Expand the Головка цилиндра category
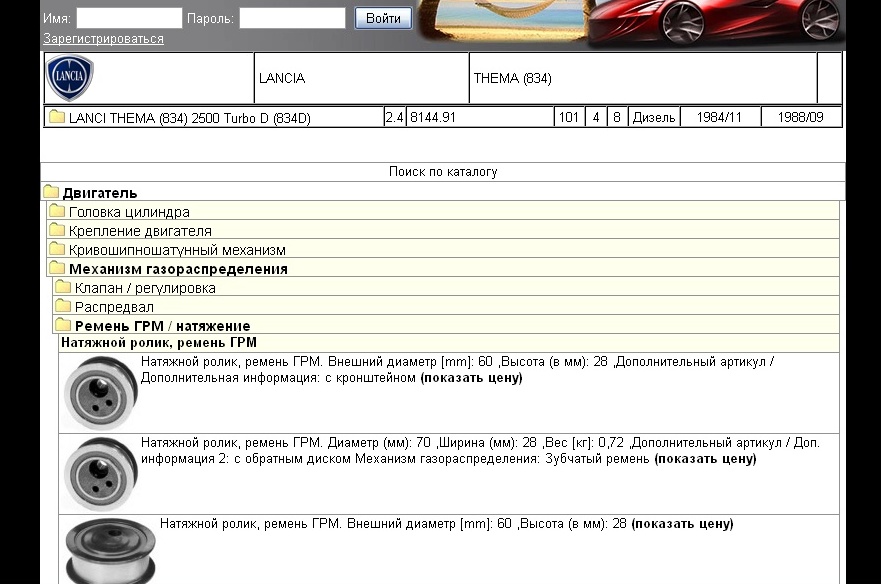This screenshot has width=881, height=584. pyautogui.click(x=129, y=212)
